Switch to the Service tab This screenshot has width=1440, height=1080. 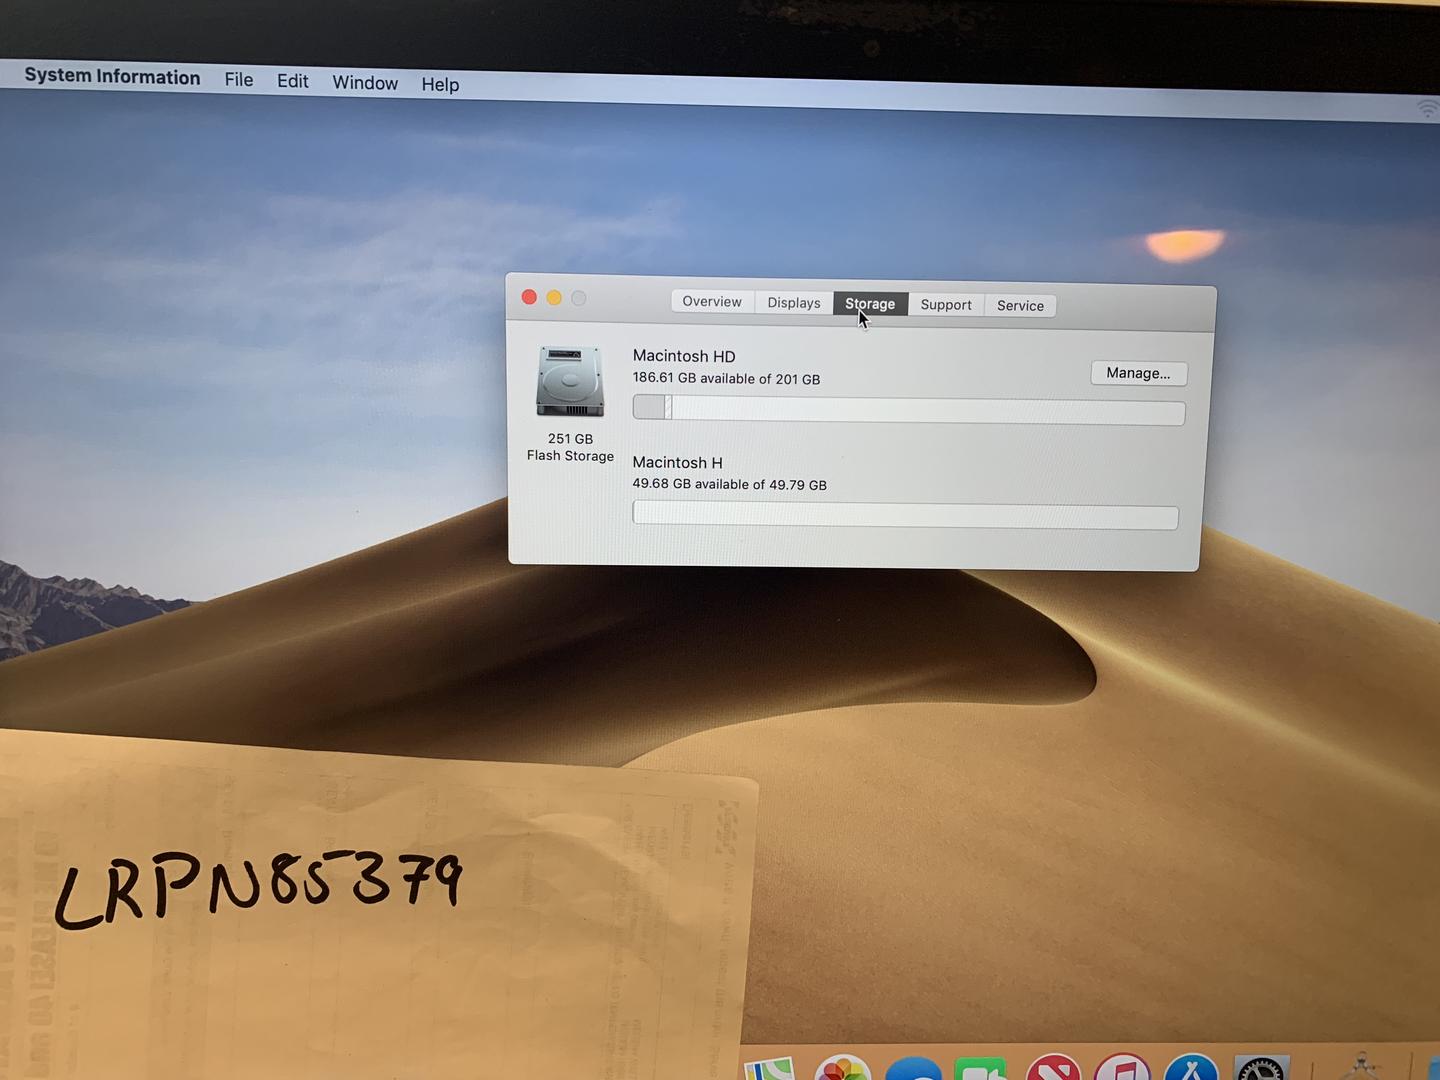[x=1020, y=305]
